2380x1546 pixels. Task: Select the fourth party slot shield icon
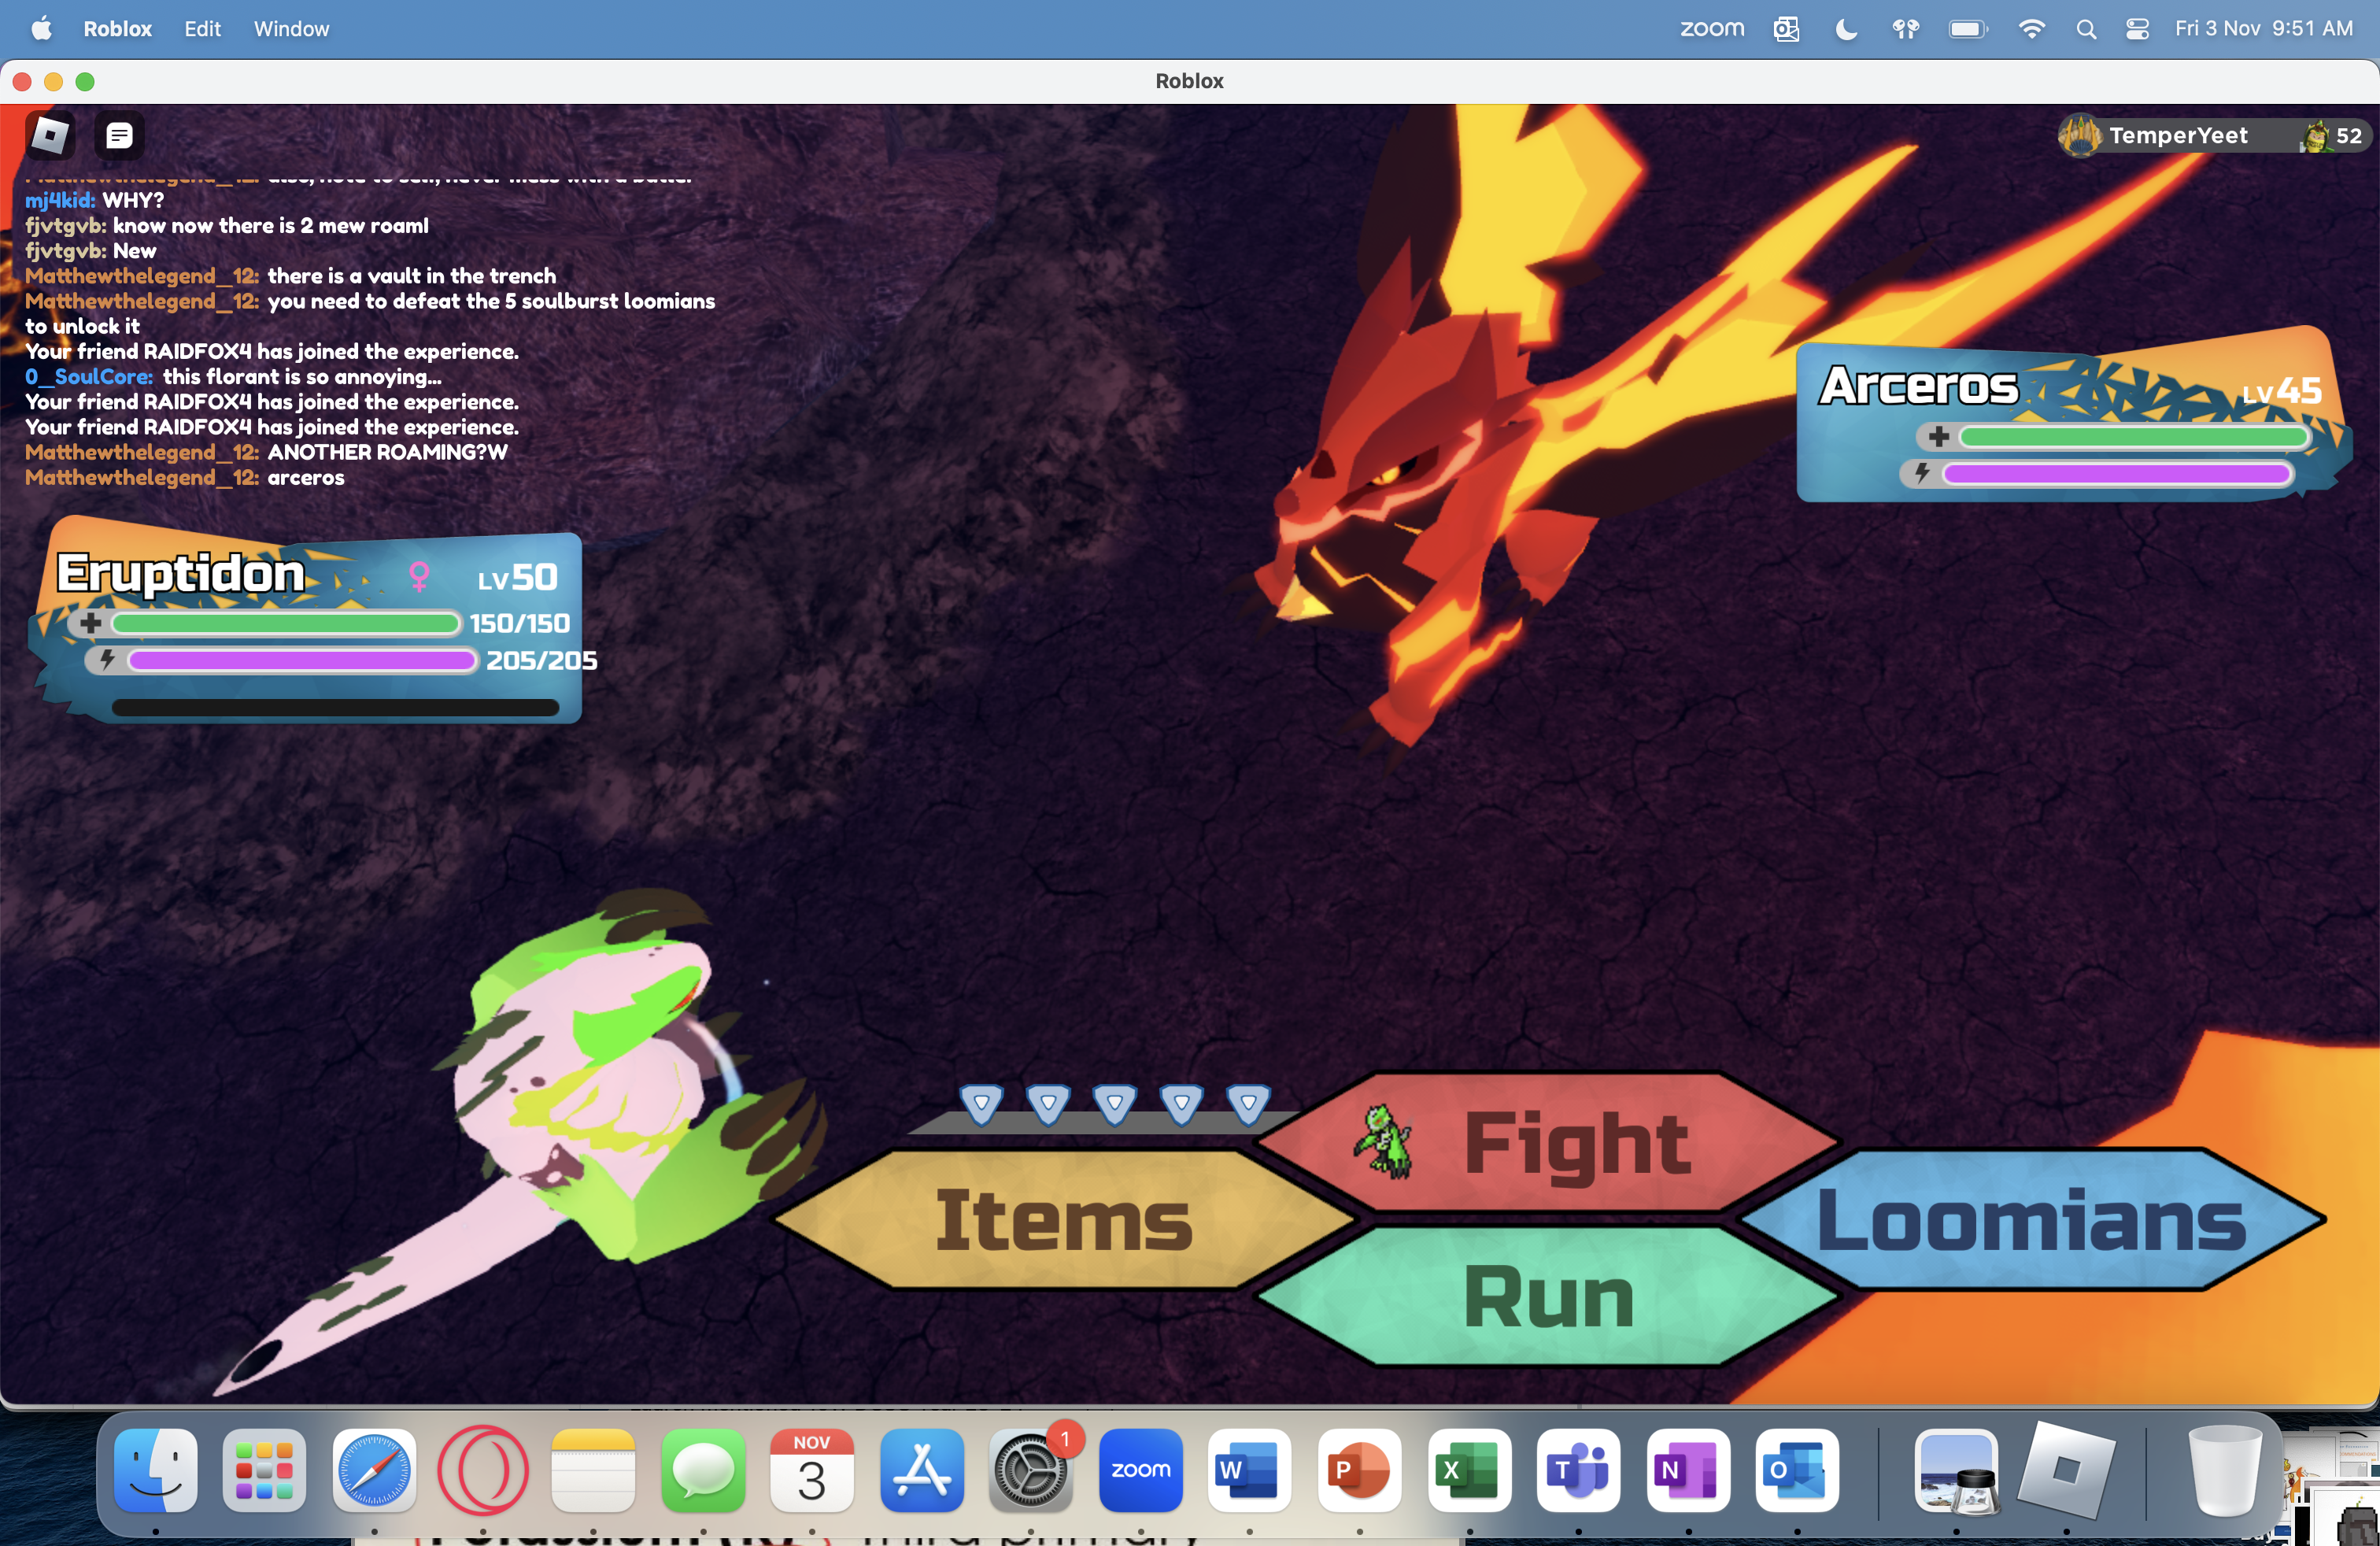[x=1181, y=1104]
